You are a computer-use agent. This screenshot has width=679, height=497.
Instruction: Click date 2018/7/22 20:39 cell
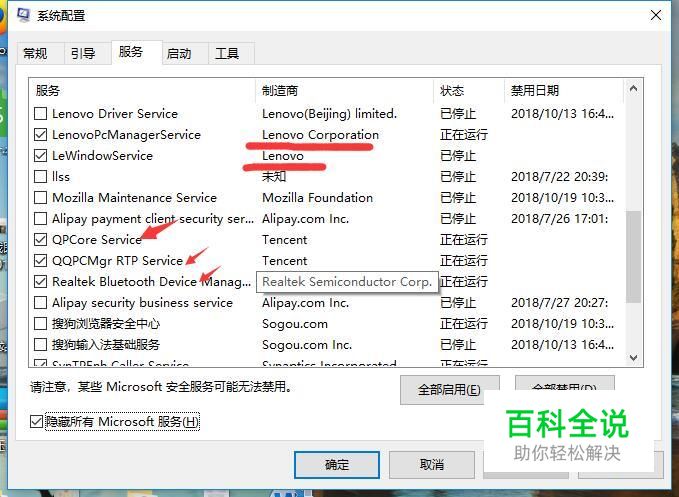559,177
